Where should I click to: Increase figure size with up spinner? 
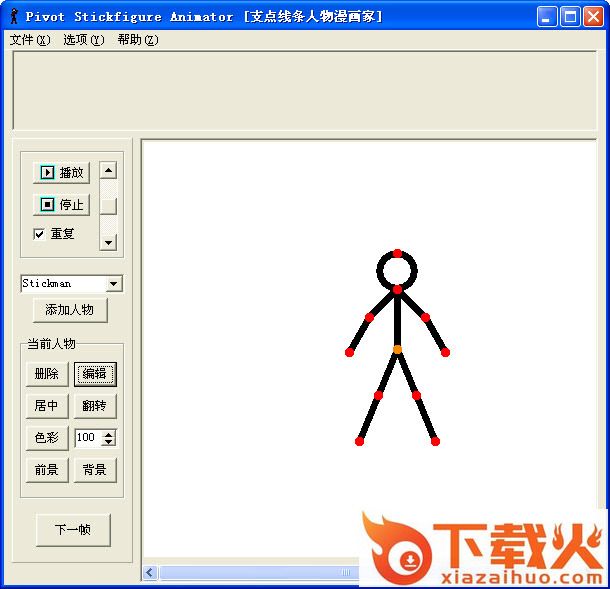pyautogui.click(x=109, y=434)
